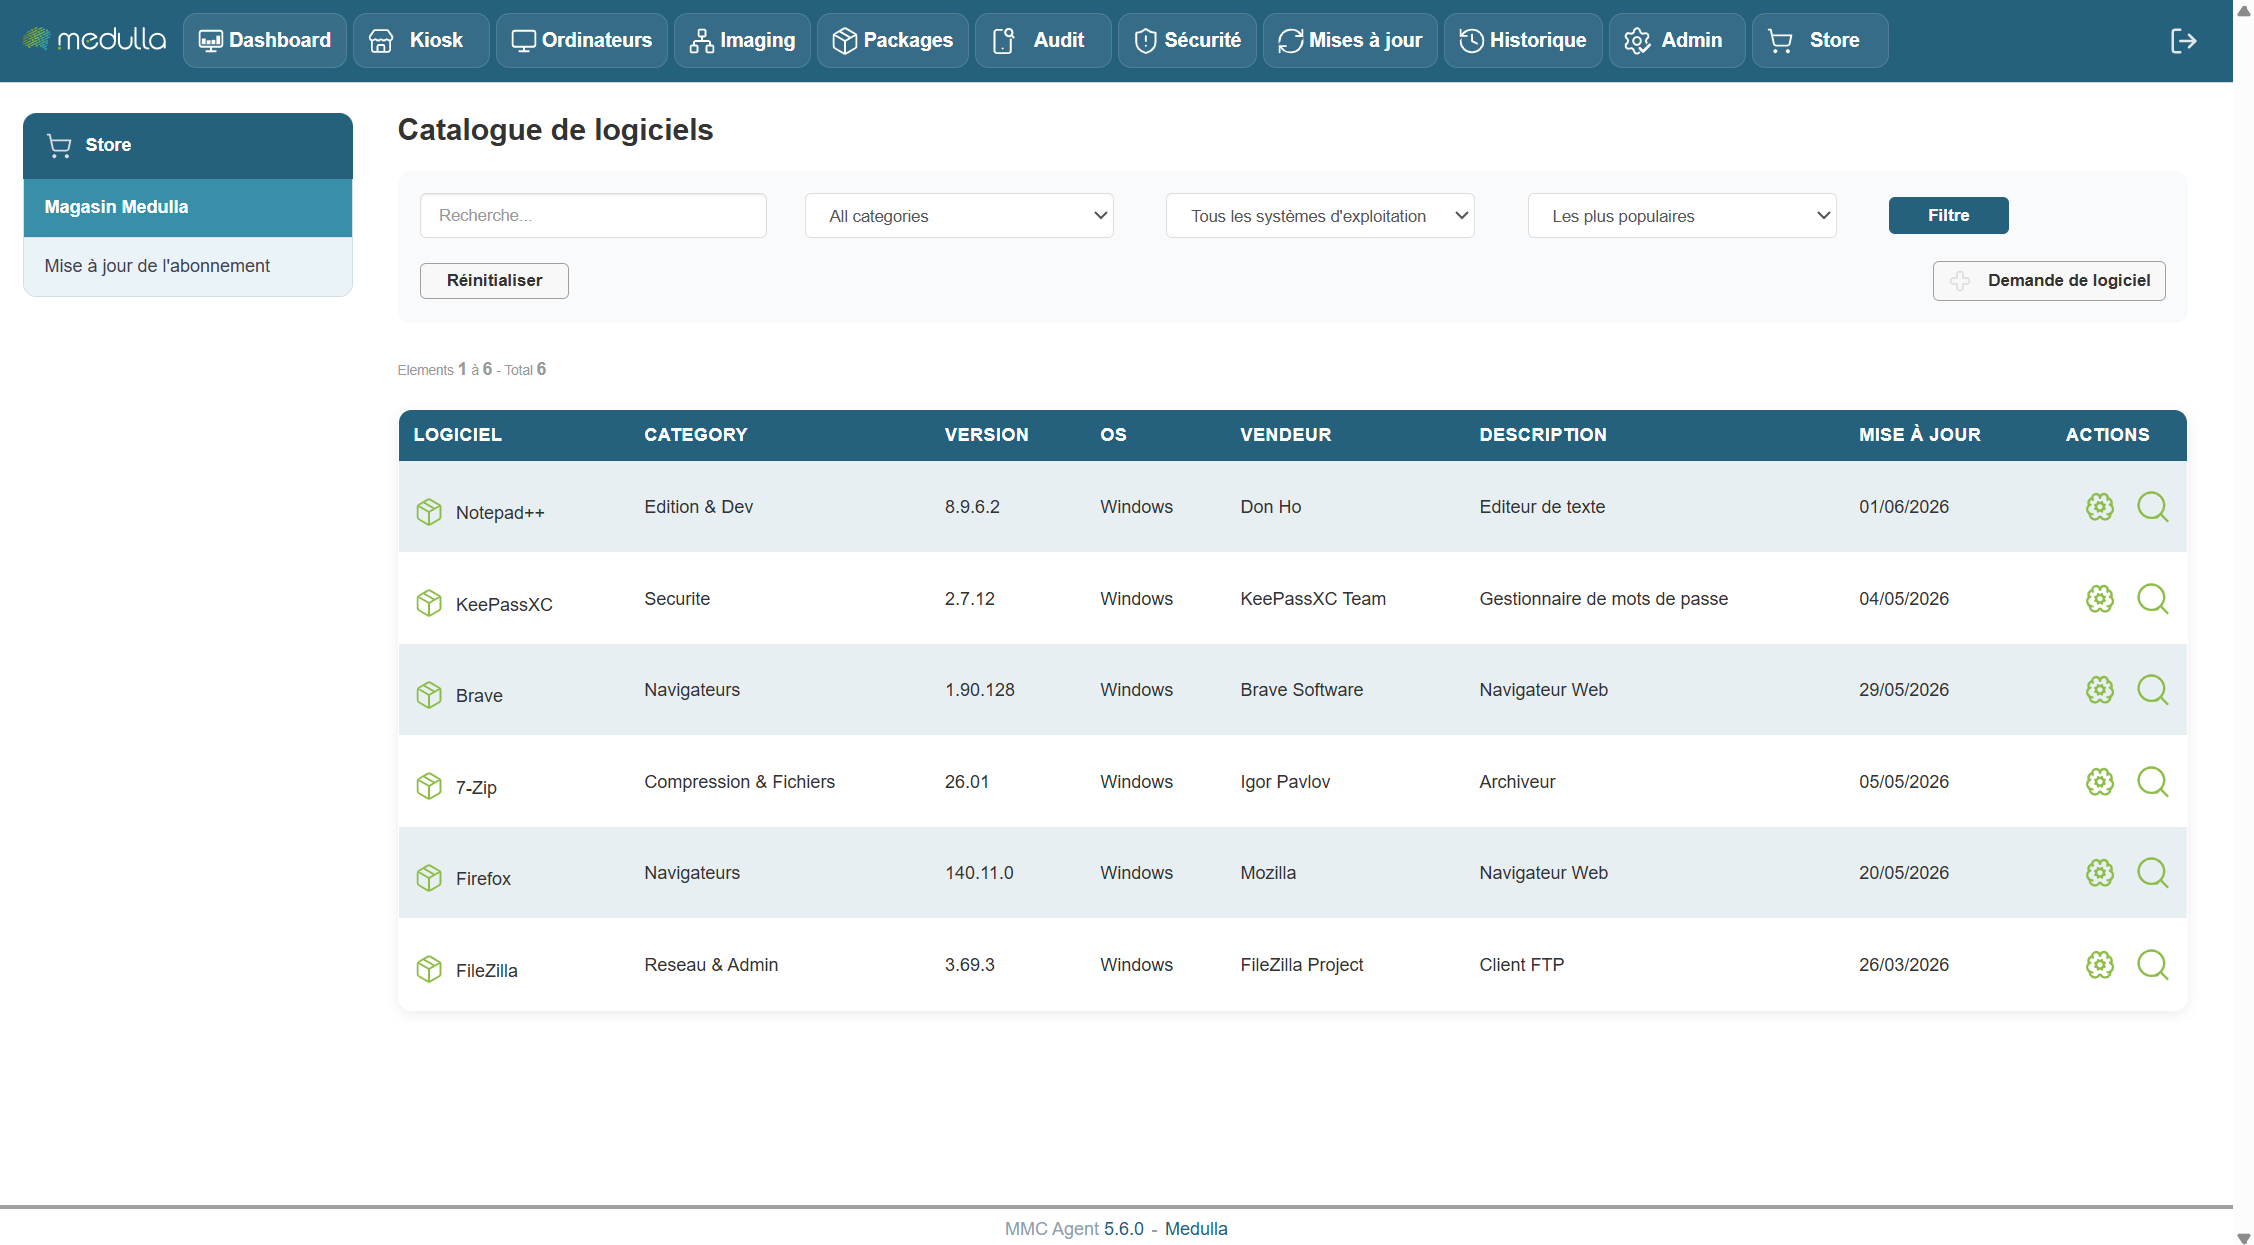Click the FileZilla magnifier details icon
This screenshot has height=1245, width=2254.
click(2152, 965)
